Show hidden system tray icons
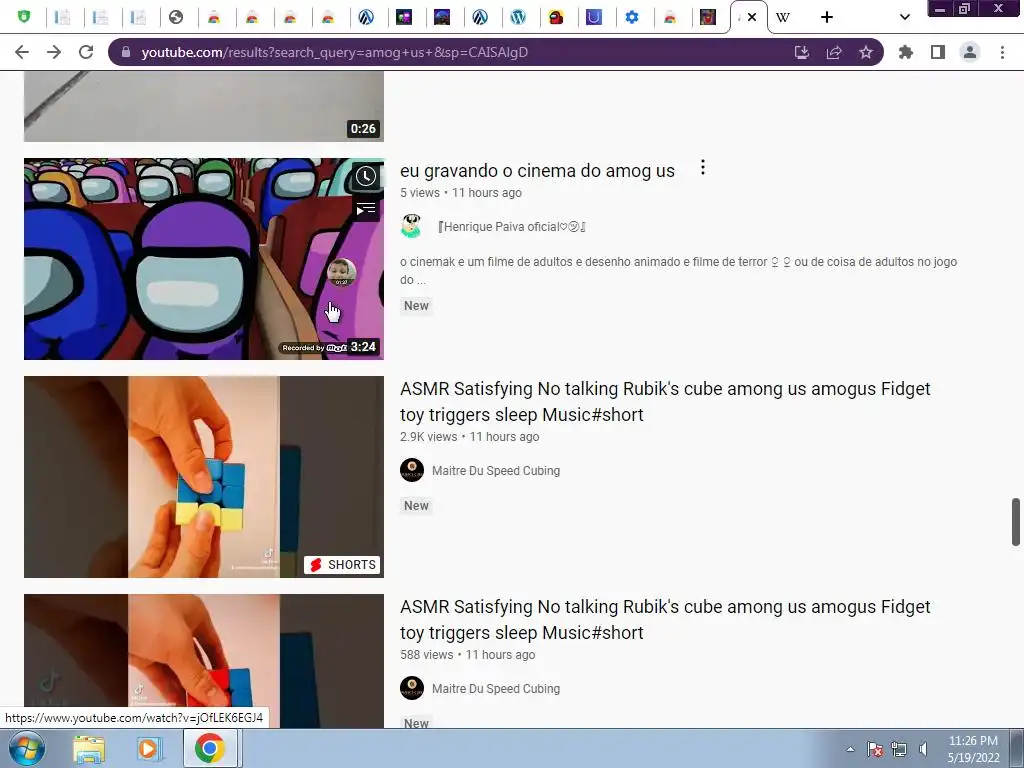Image resolution: width=1024 pixels, height=768 pixels. [x=850, y=749]
